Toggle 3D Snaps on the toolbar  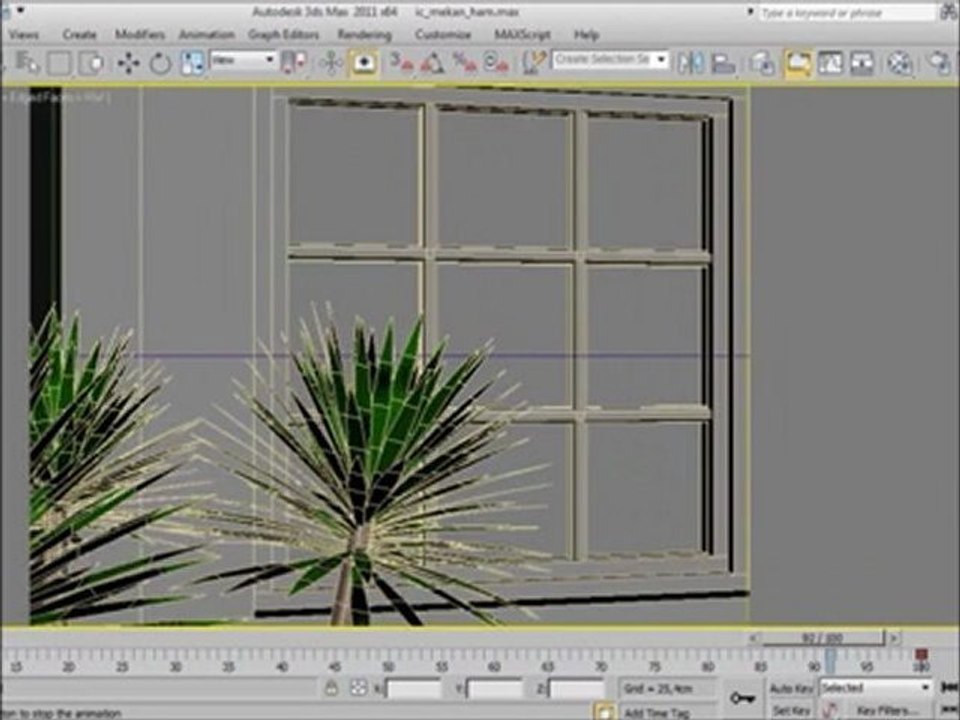402,63
